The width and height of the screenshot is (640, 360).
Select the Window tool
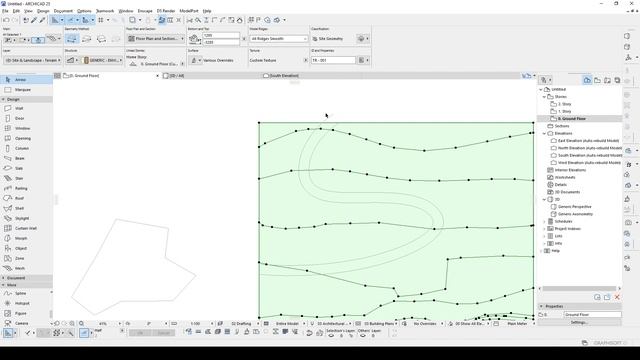(26, 128)
